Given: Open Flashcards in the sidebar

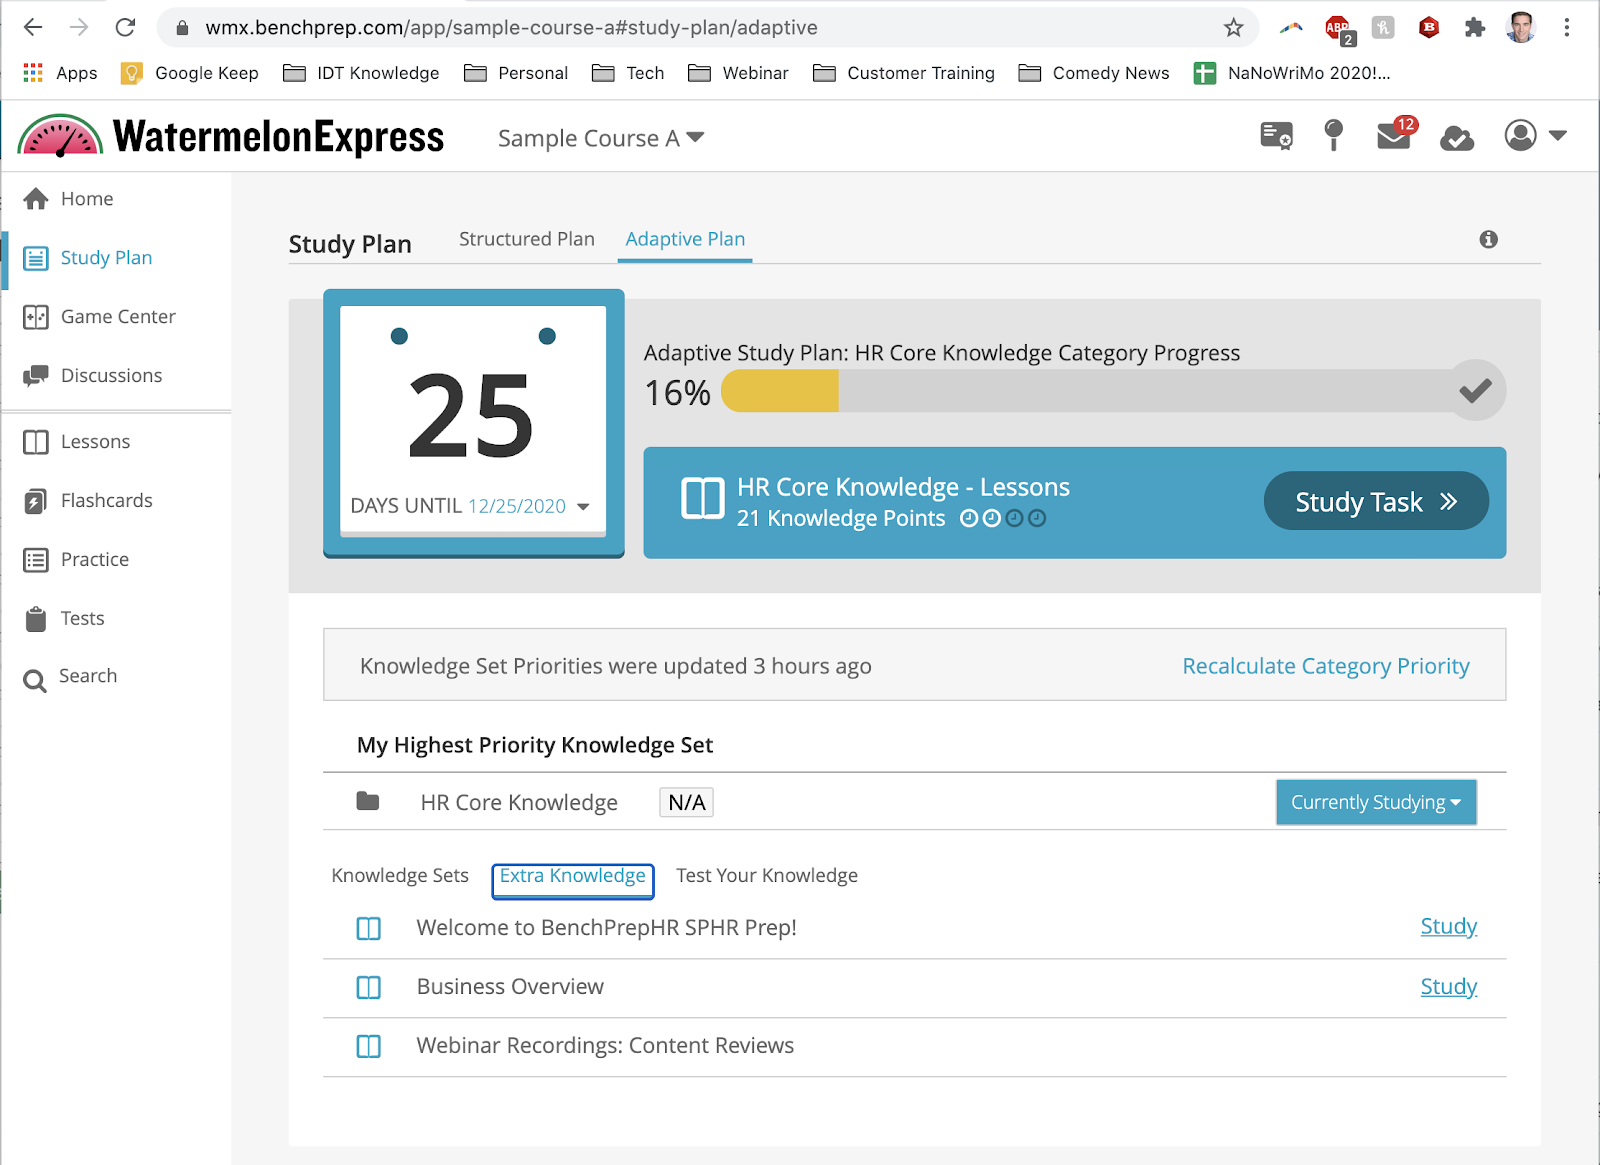Looking at the screenshot, I should click(x=106, y=501).
